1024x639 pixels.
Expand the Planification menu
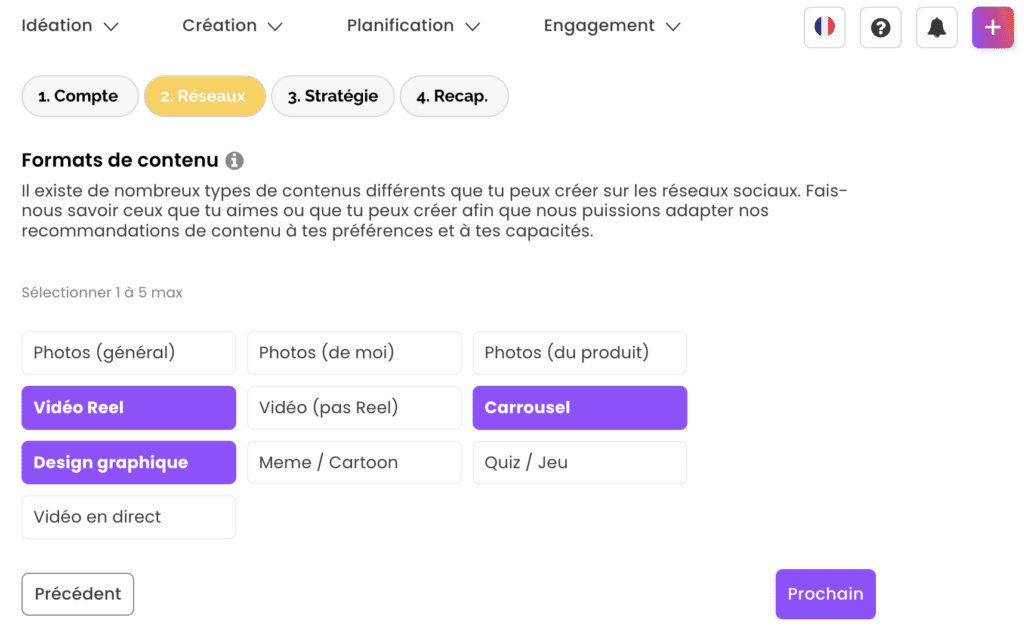(x=413, y=26)
